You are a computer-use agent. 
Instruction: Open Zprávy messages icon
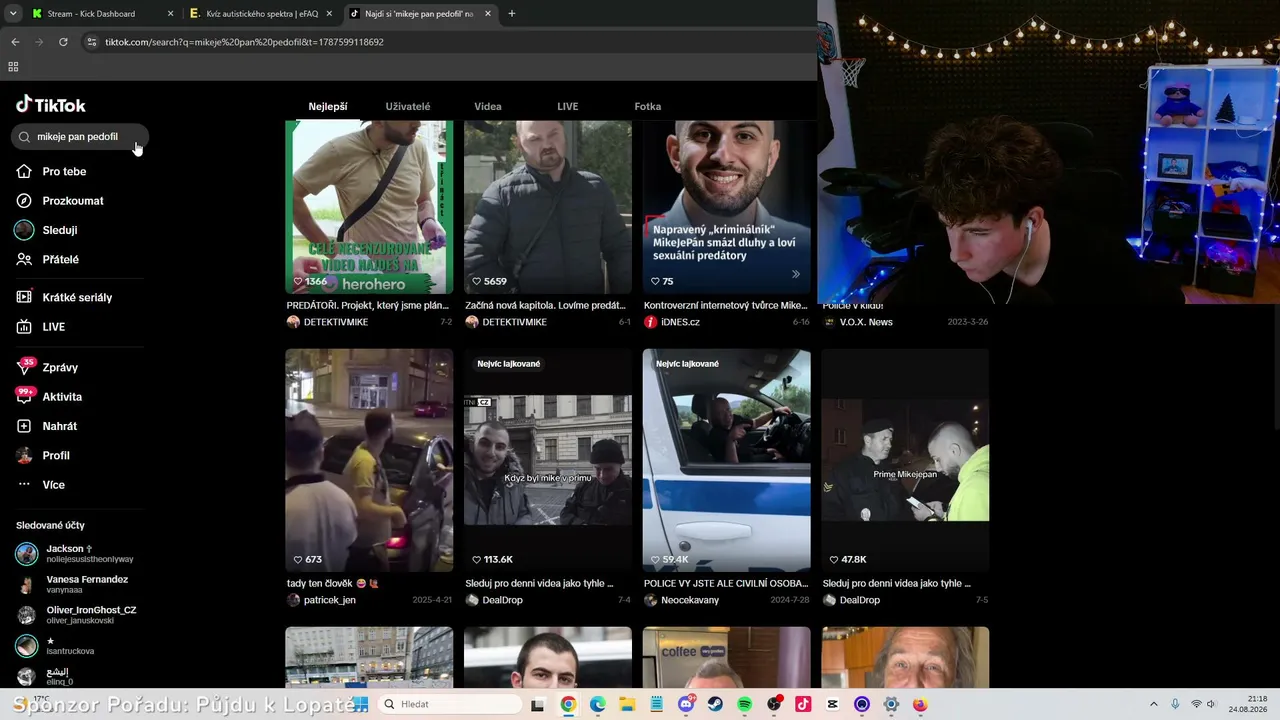(24, 367)
